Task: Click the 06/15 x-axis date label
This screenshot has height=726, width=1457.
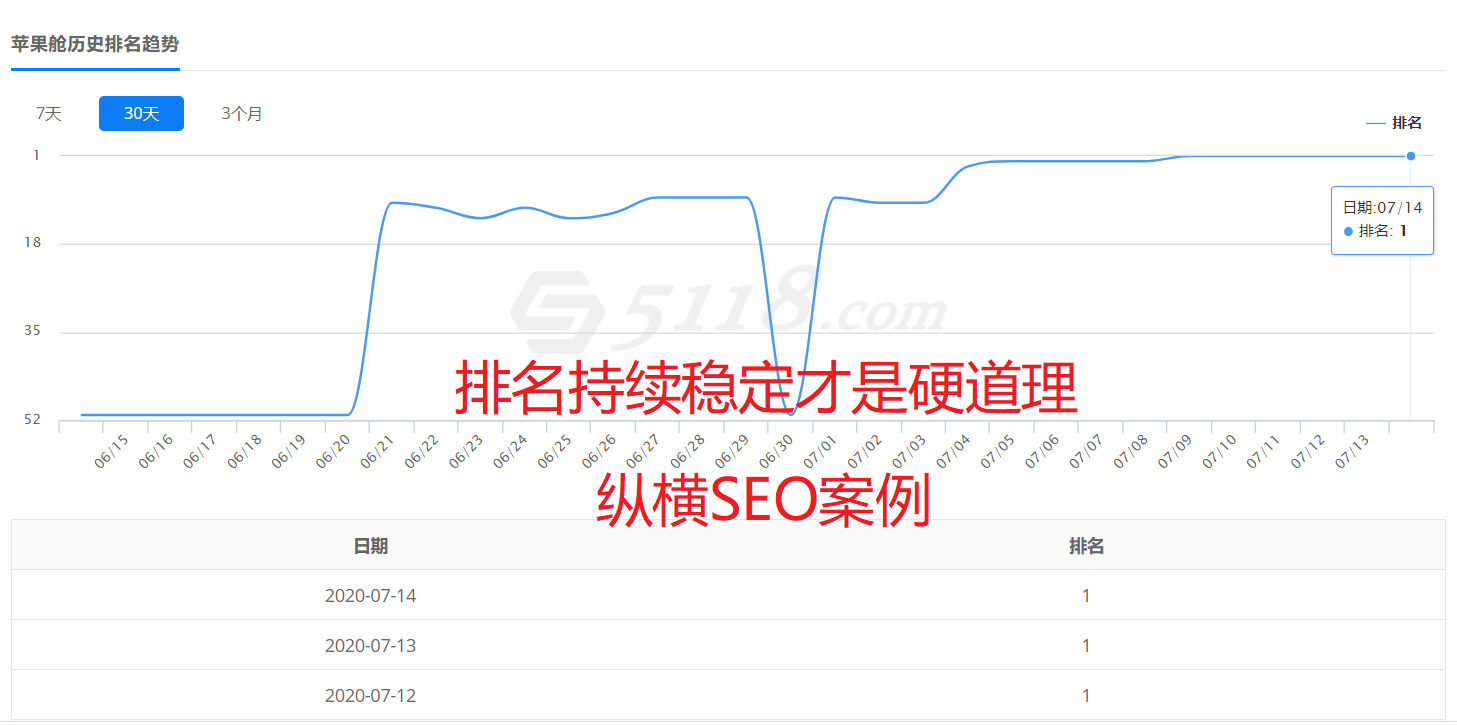Action: pyautogui.click(x=113, y=451)
